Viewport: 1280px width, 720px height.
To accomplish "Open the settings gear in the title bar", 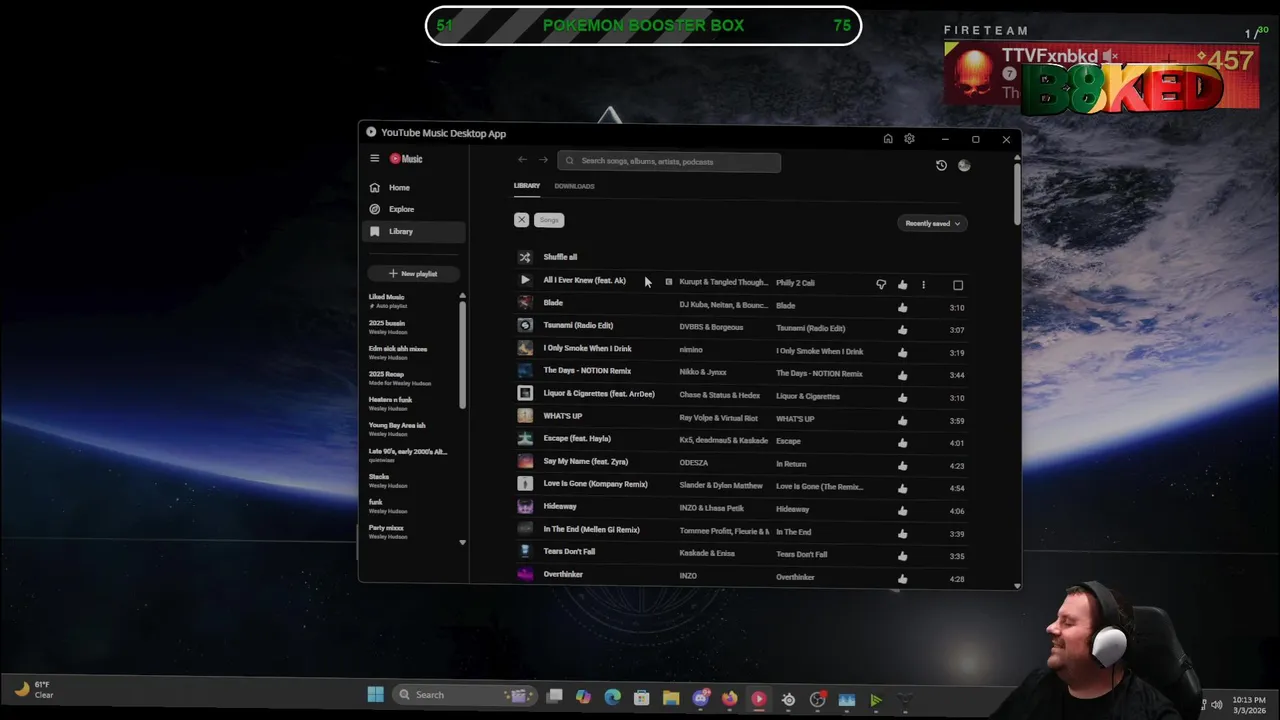I will (x=909, y=139).
